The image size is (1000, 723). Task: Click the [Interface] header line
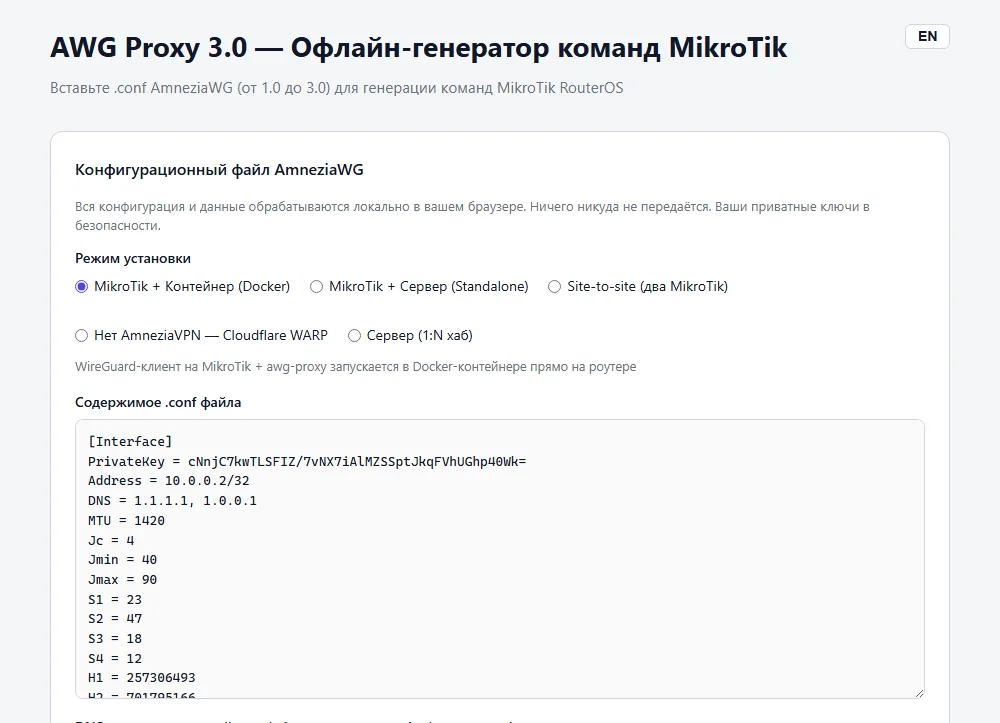(x=130, y=441)
